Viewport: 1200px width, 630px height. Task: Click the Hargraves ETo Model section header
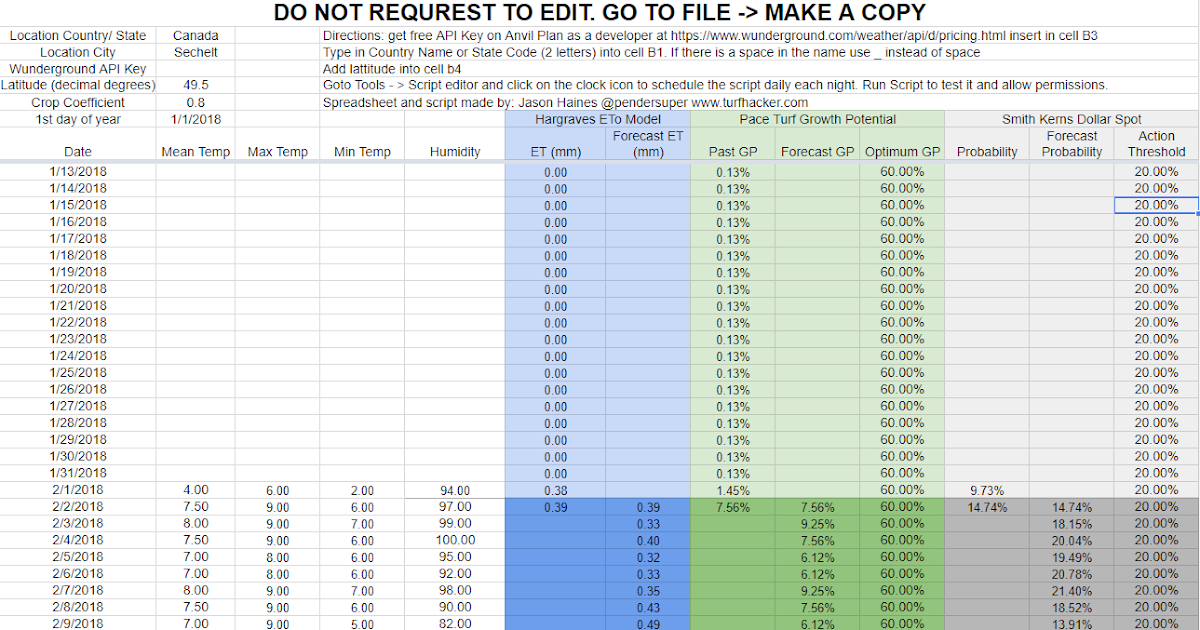click(597, 119)
